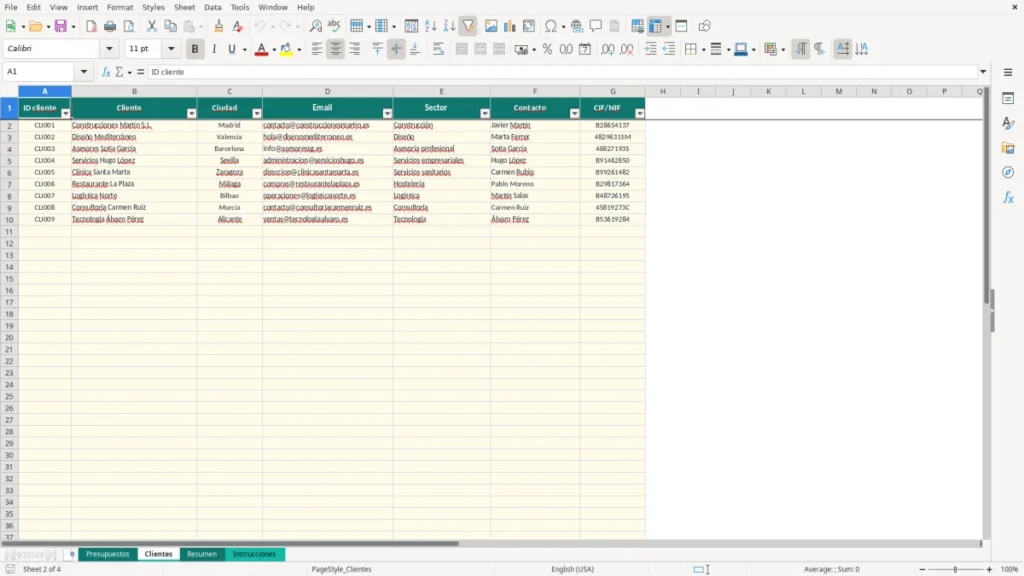Select the cell with Construcciones Martín S.L.
The image size is (1024, 576).
point(134,125)
